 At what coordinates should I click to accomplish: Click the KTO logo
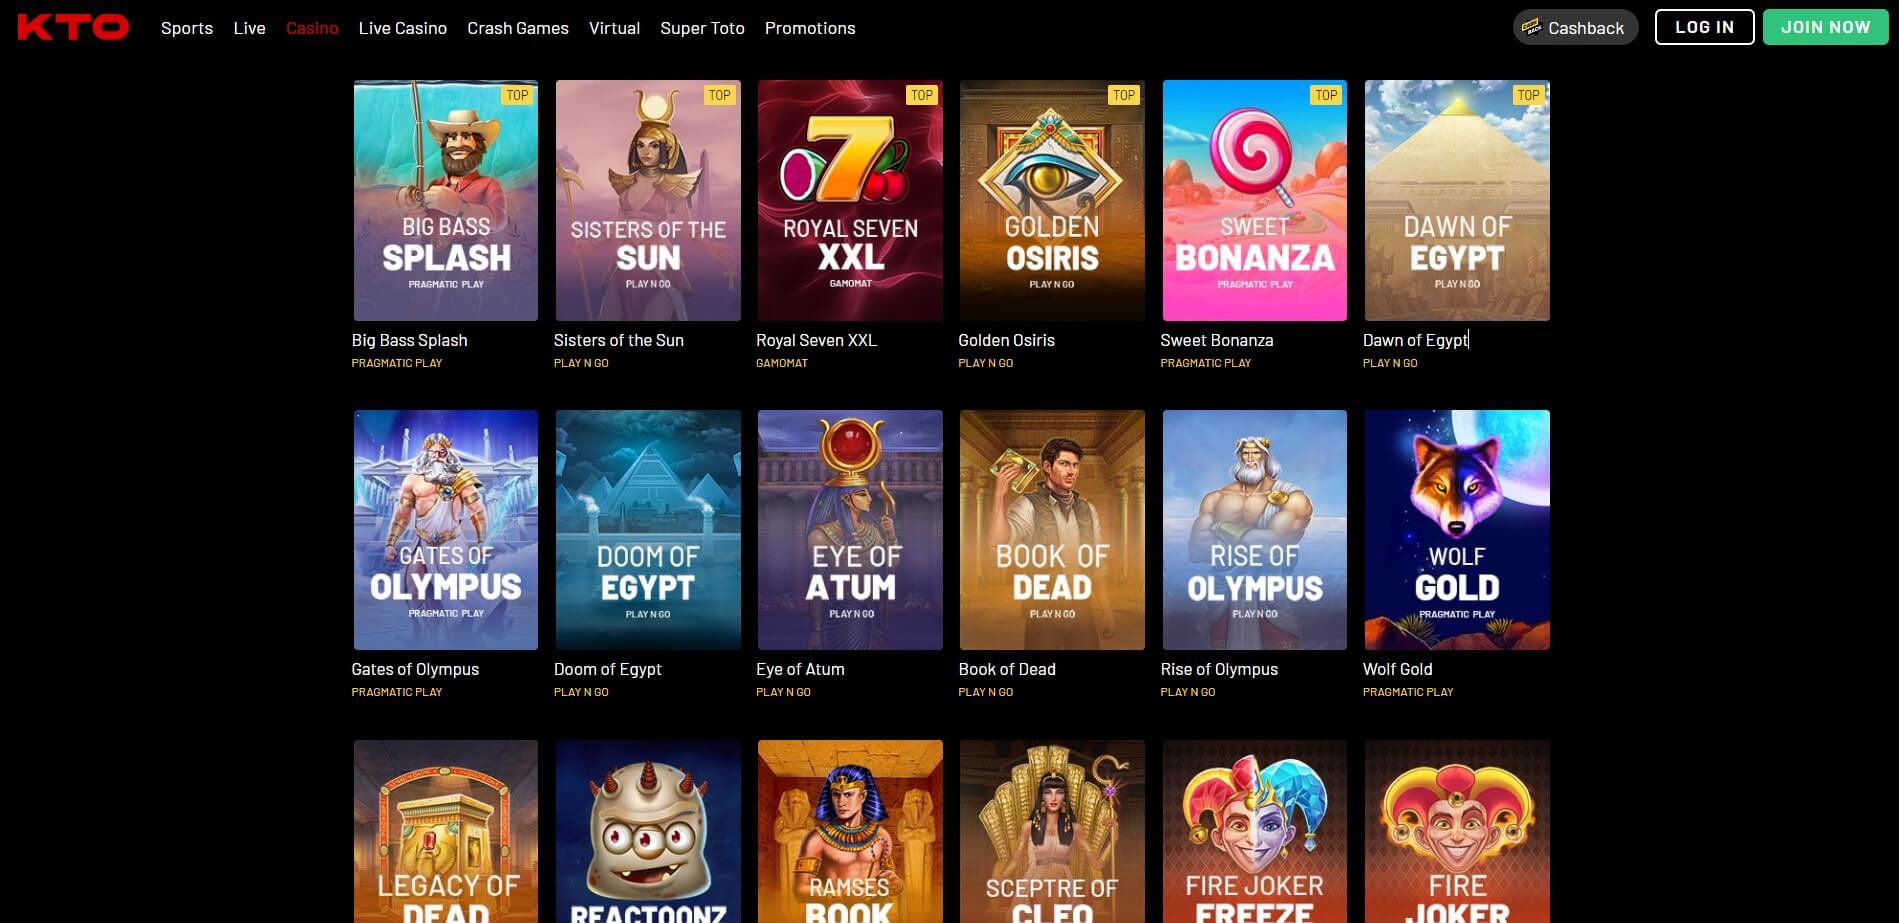(x=73, y=27)
